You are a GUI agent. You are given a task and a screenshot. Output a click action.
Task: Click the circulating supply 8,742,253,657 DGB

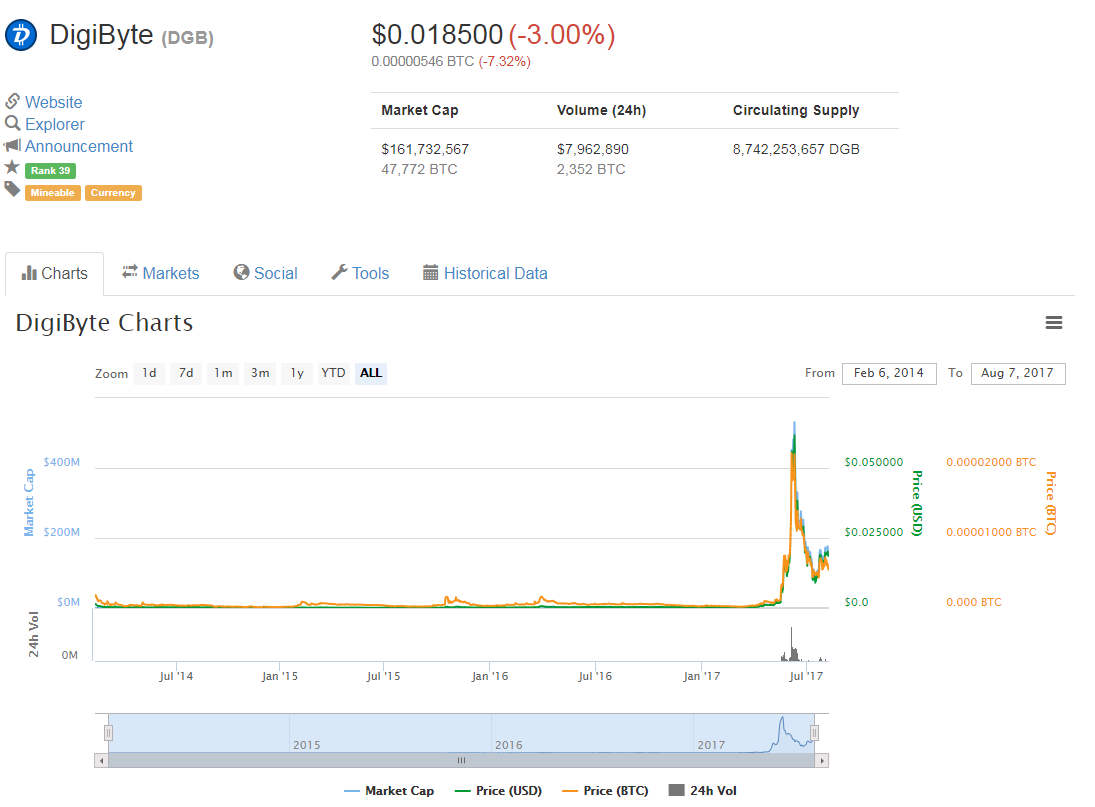point(796,149)
